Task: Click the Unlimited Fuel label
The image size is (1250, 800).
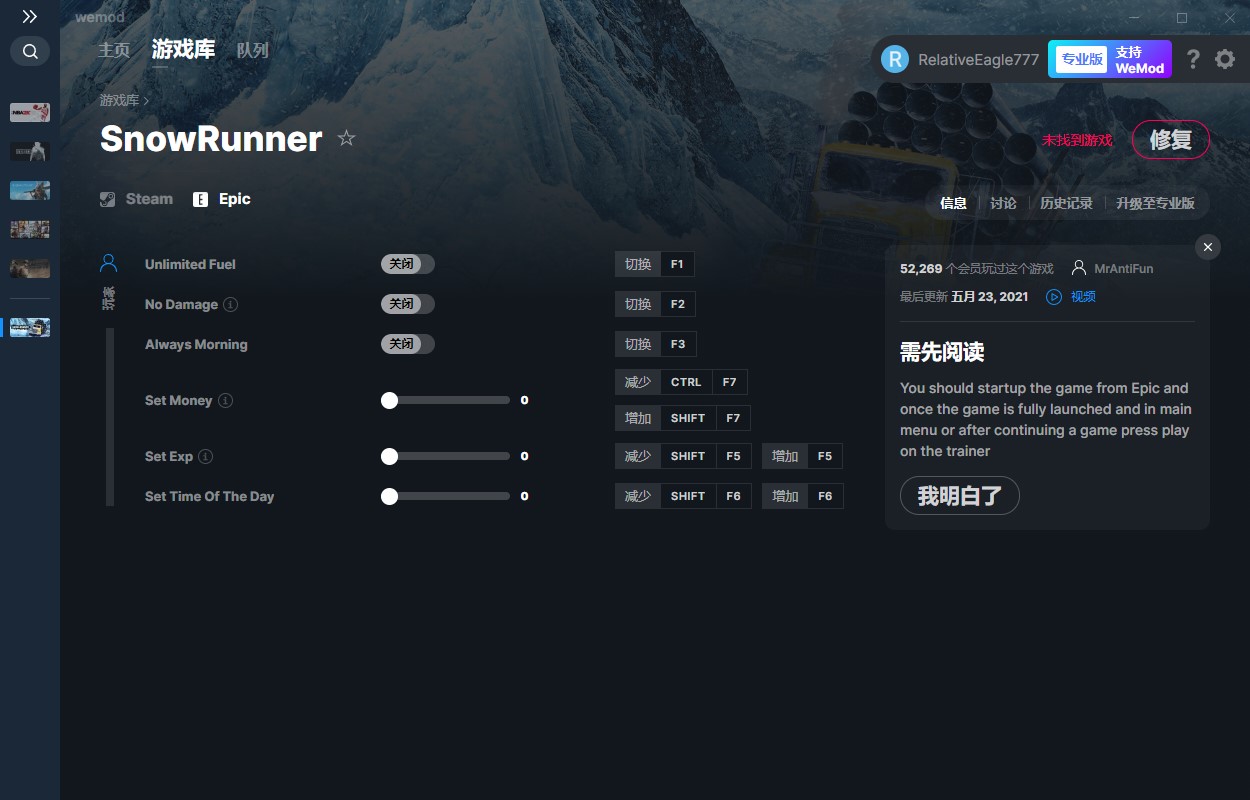Action: point(190,264)
